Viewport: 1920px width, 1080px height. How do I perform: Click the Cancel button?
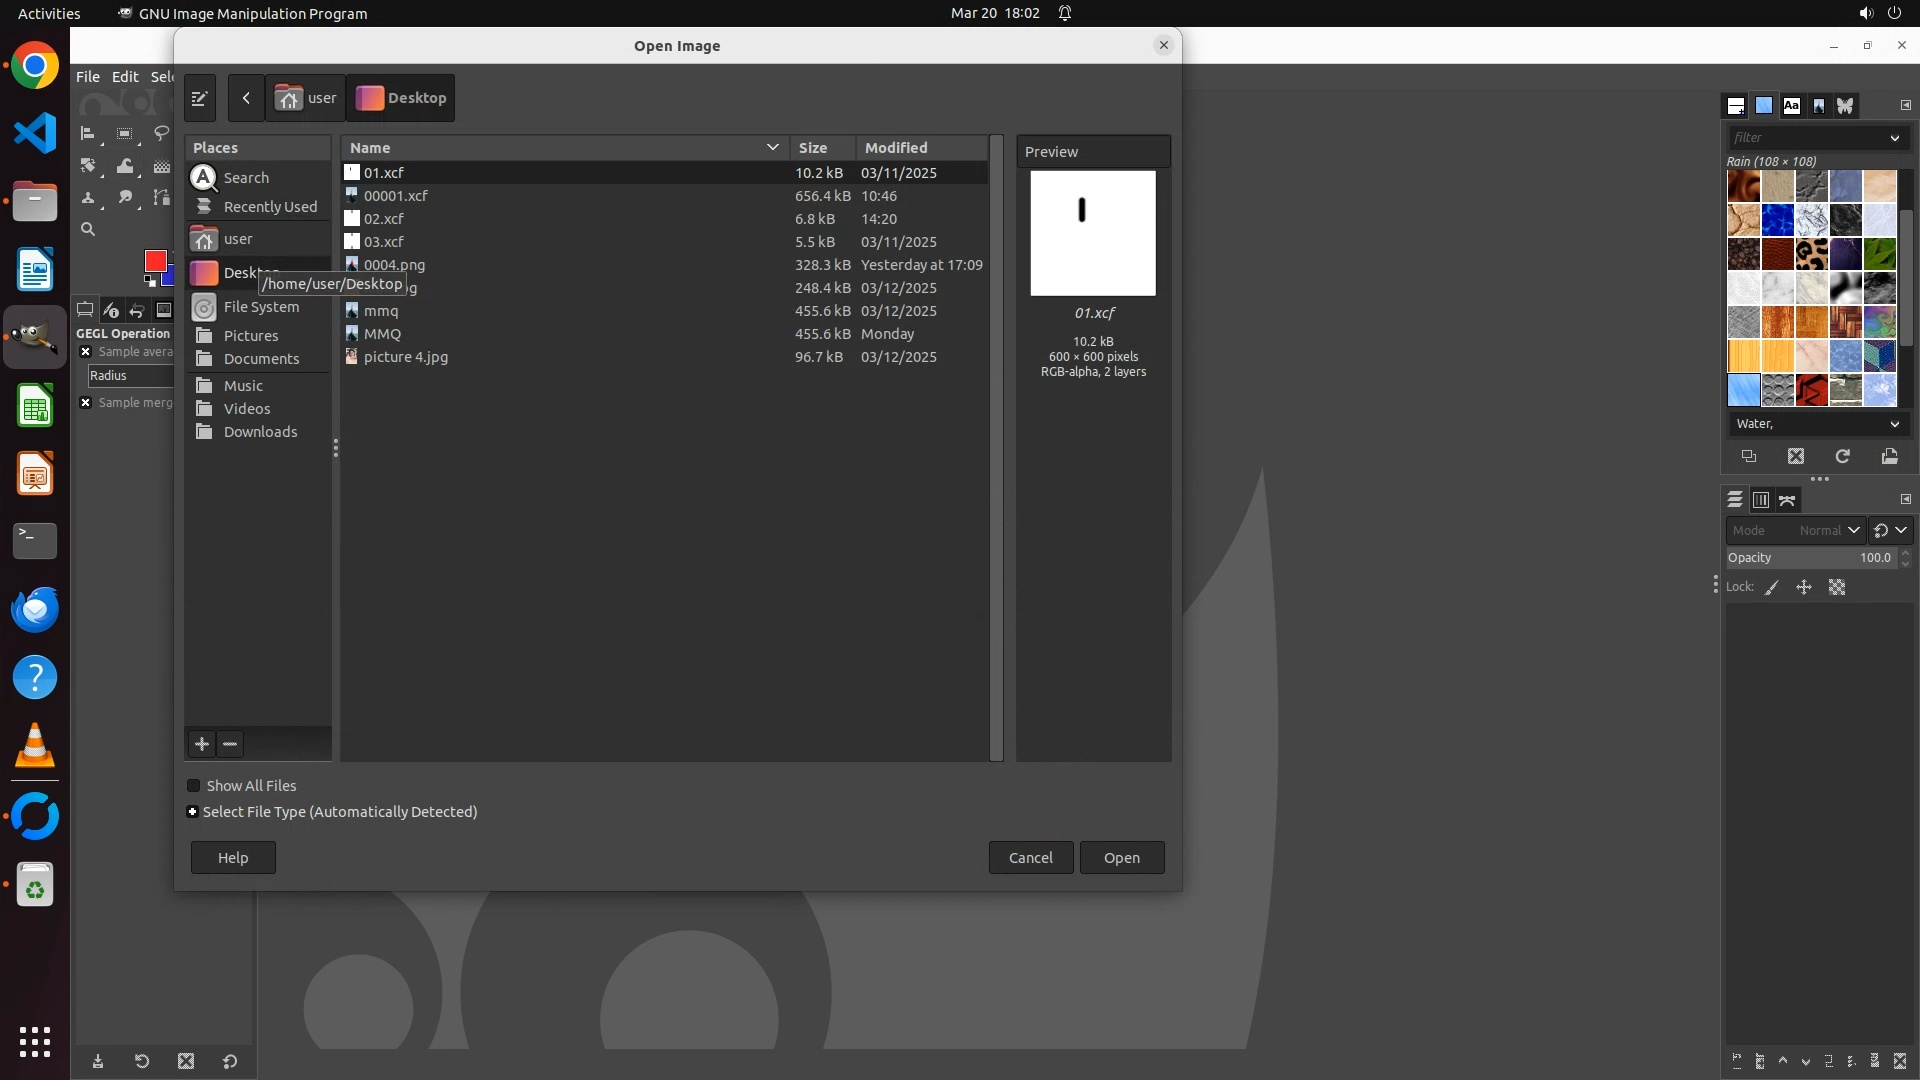(x=1030, y=858)
